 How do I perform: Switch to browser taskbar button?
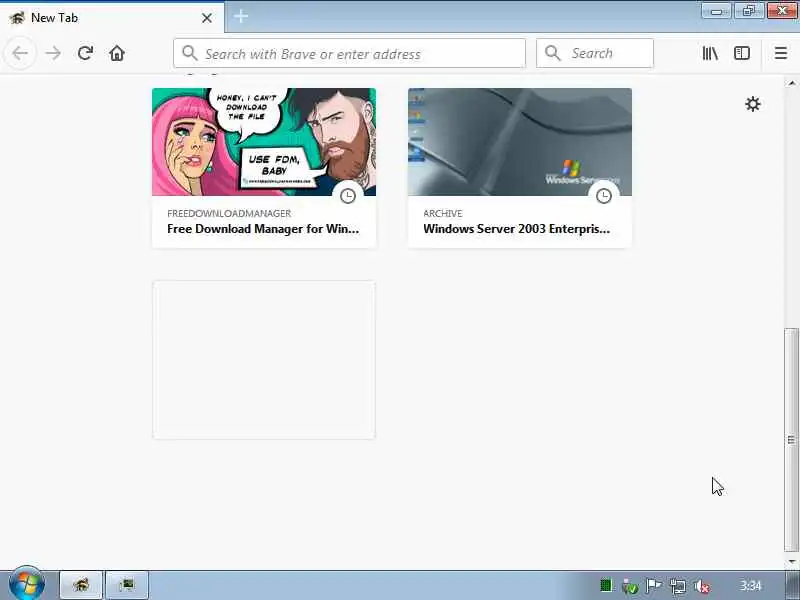tap(81, 585)
